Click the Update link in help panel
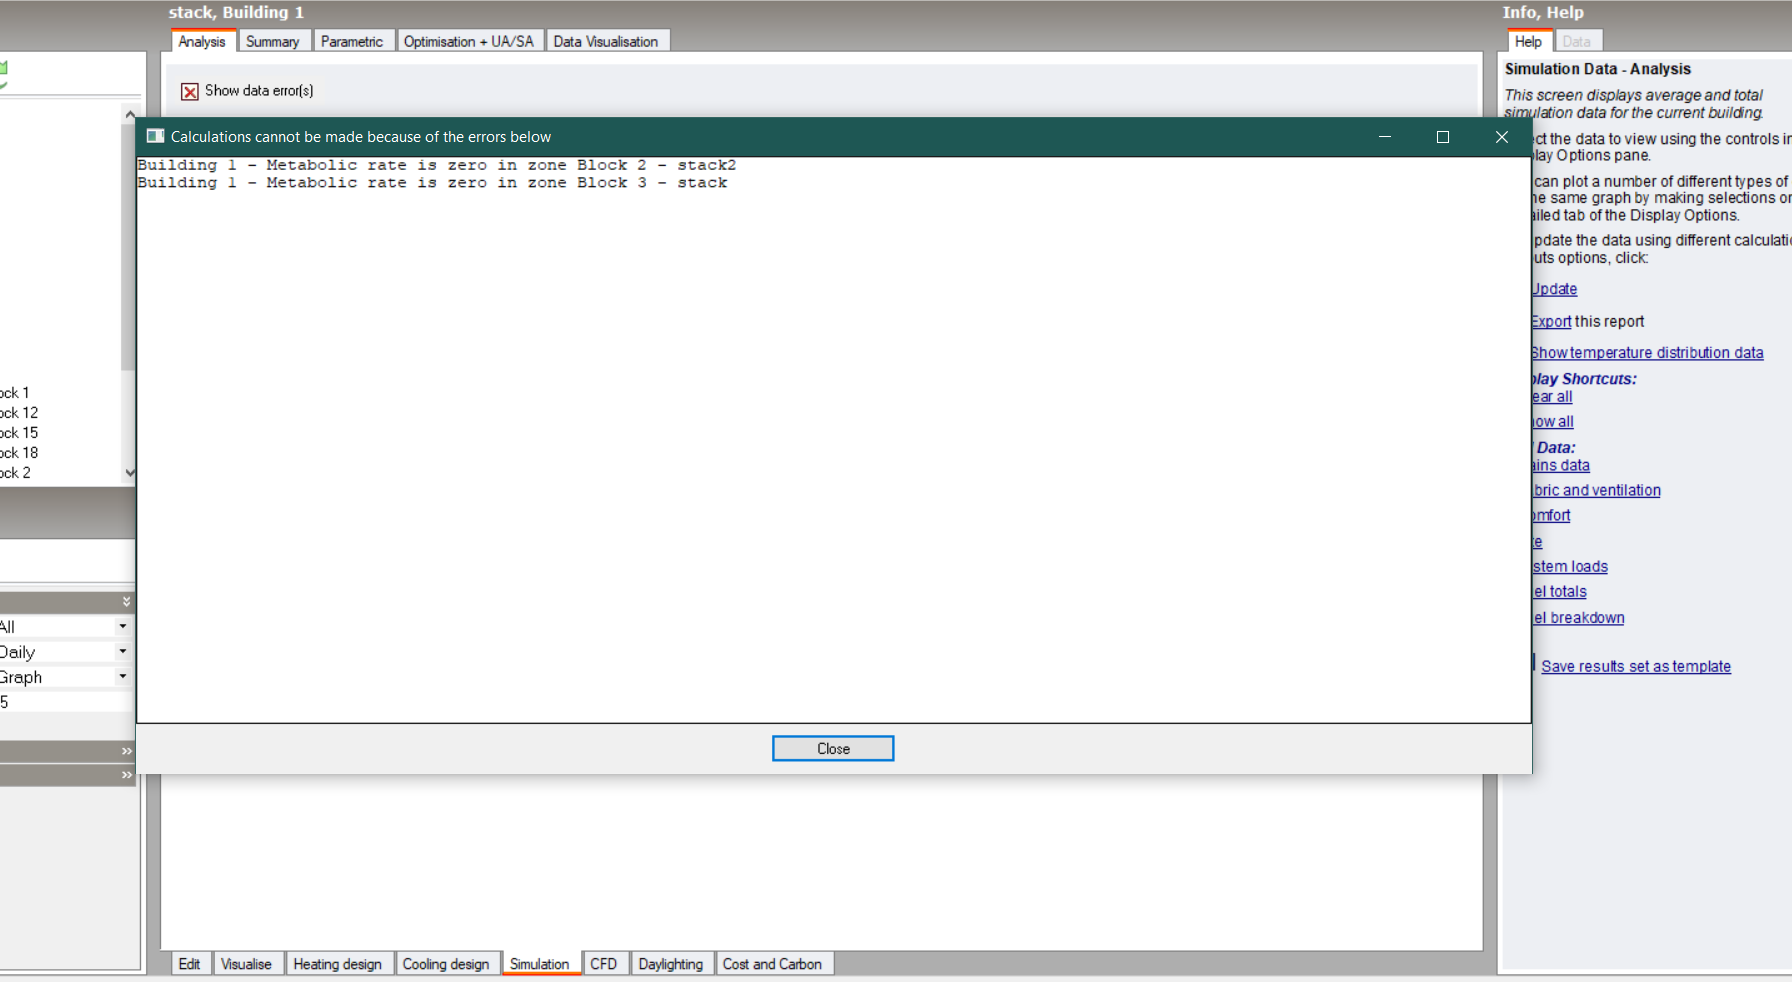This screenshot has width=1792, height=982. 1554,289
